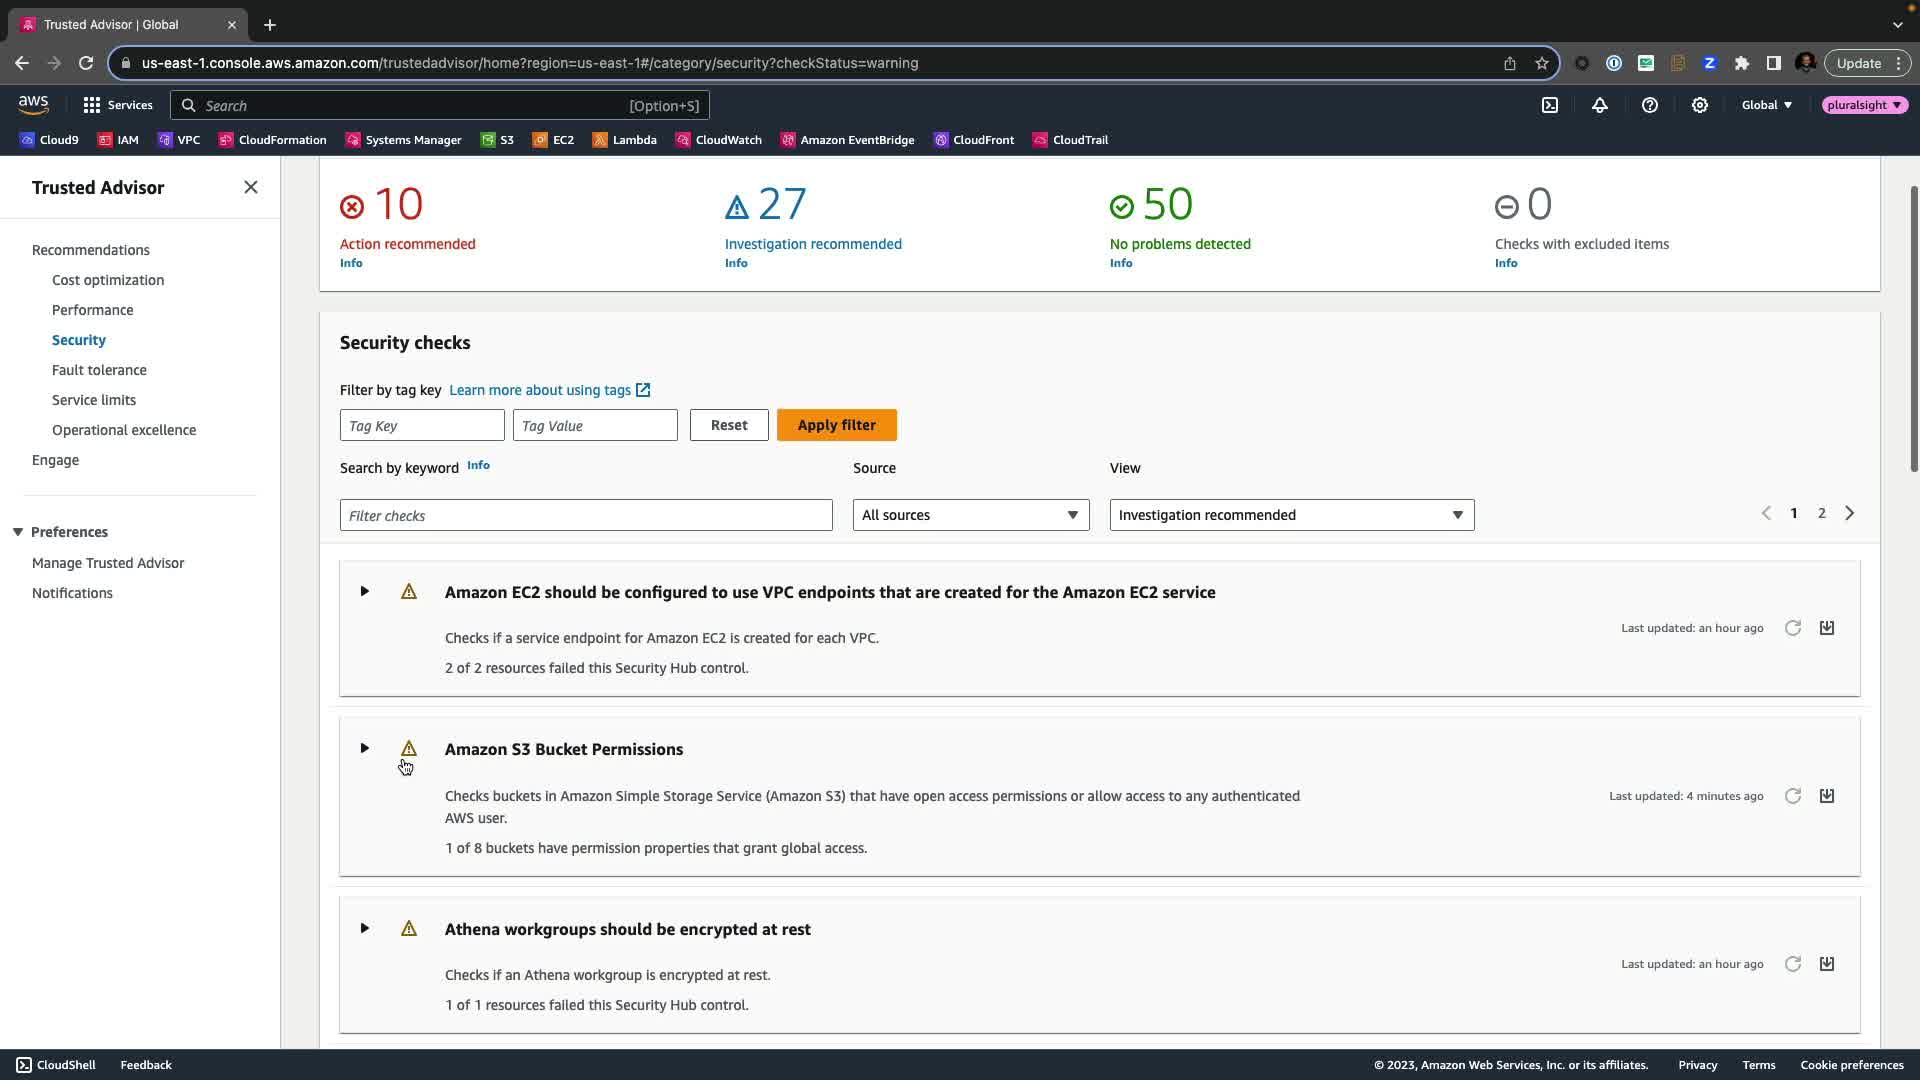Click the Apply filter button

tap(836, 425)
